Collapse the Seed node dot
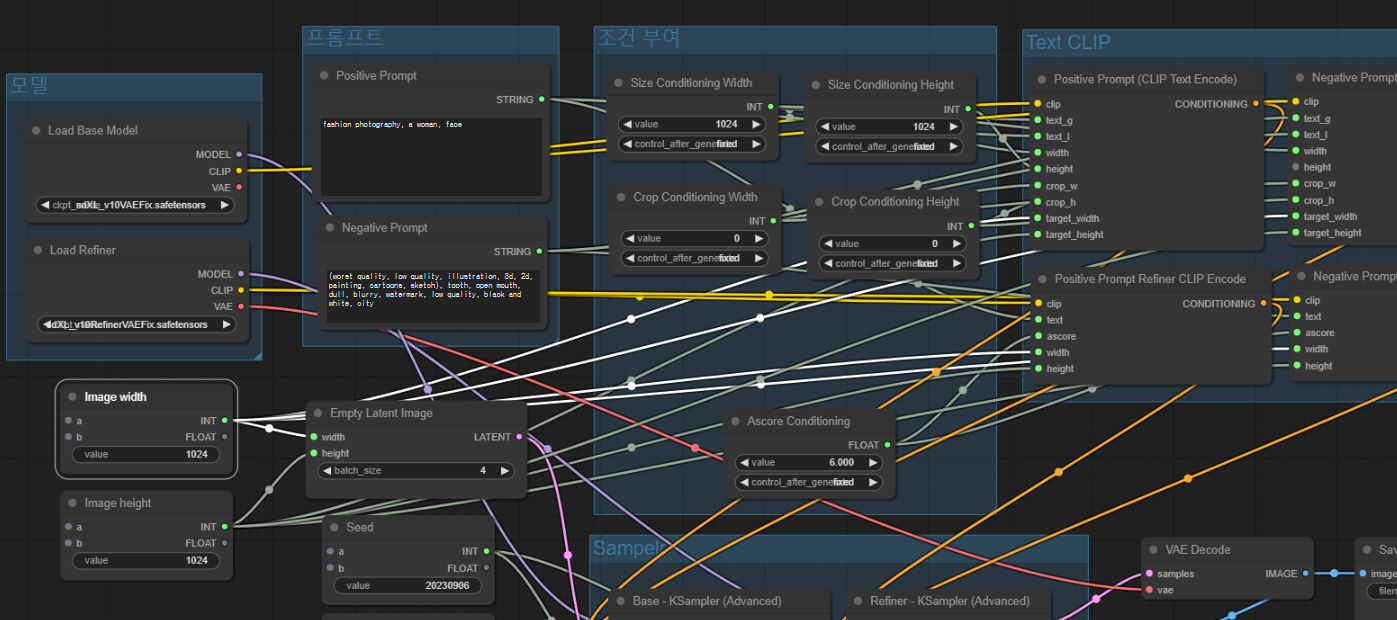The image size is (1397, 620). click(335, 527)
